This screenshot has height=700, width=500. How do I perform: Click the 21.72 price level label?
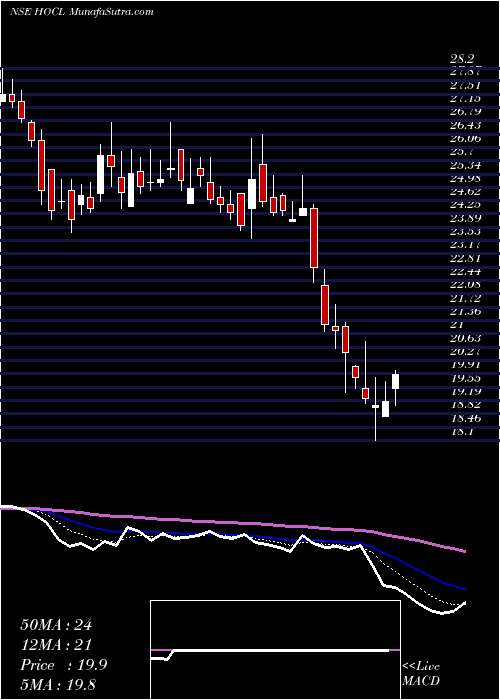(x=465, y=298)
